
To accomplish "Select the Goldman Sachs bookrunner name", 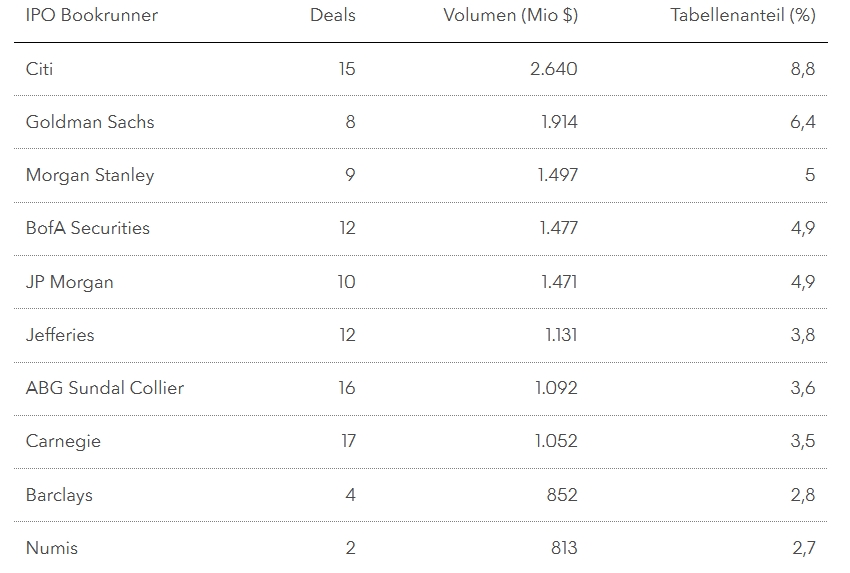I will pos(90,122).
